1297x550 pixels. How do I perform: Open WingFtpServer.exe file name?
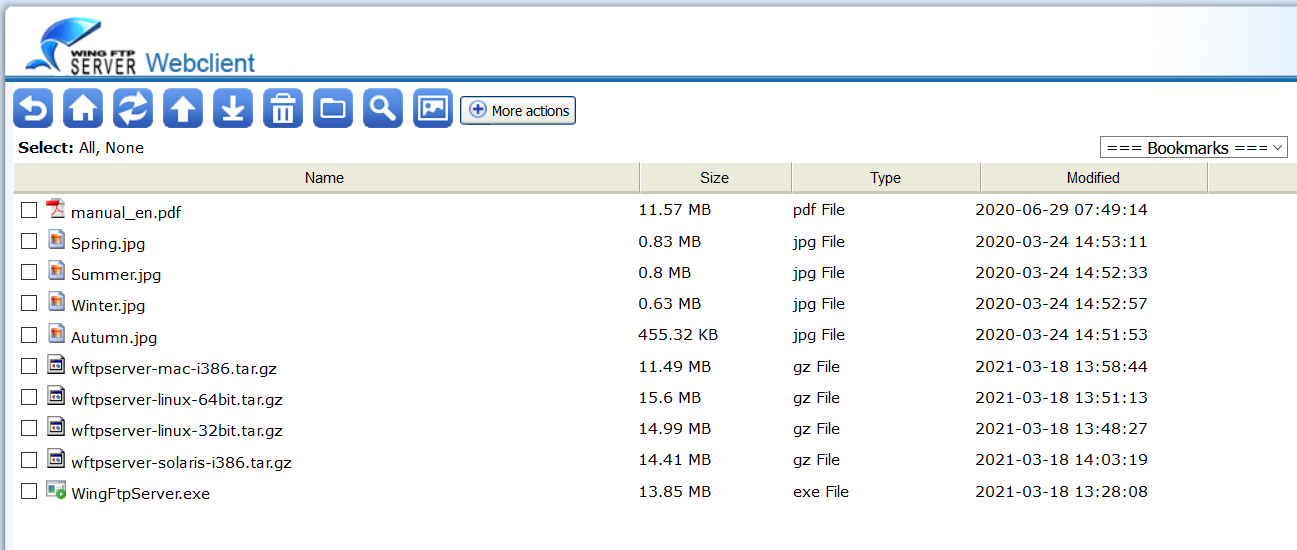[141, 494]
